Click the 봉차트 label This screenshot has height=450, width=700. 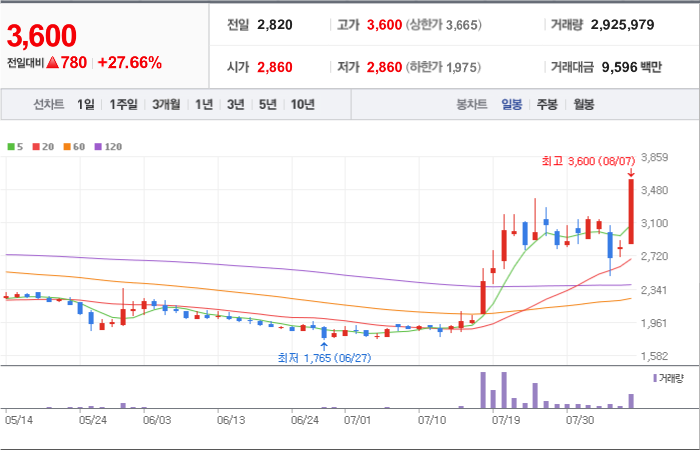coord(471,104)
